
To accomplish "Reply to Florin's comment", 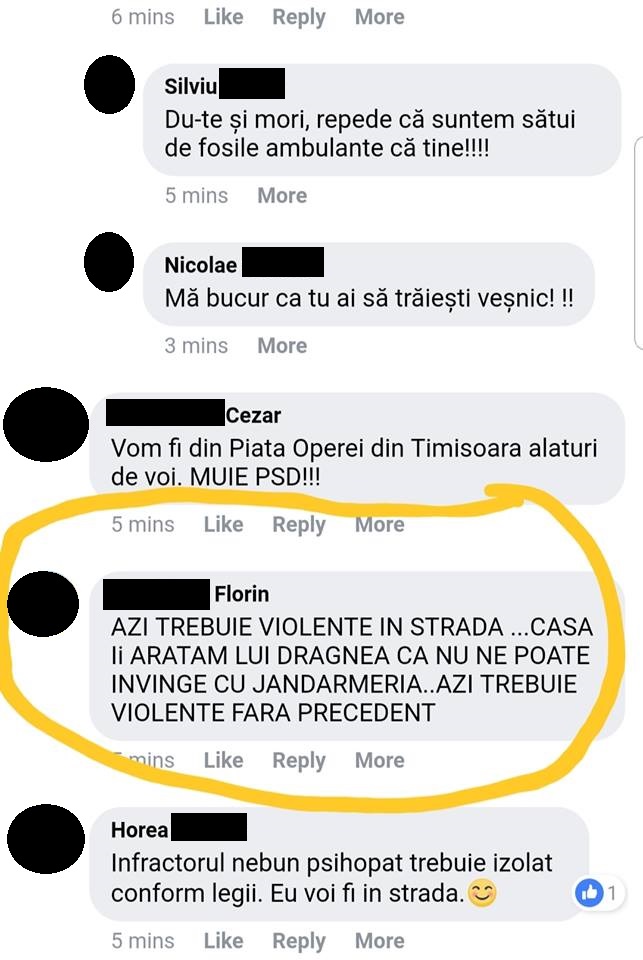I will 299,760.
